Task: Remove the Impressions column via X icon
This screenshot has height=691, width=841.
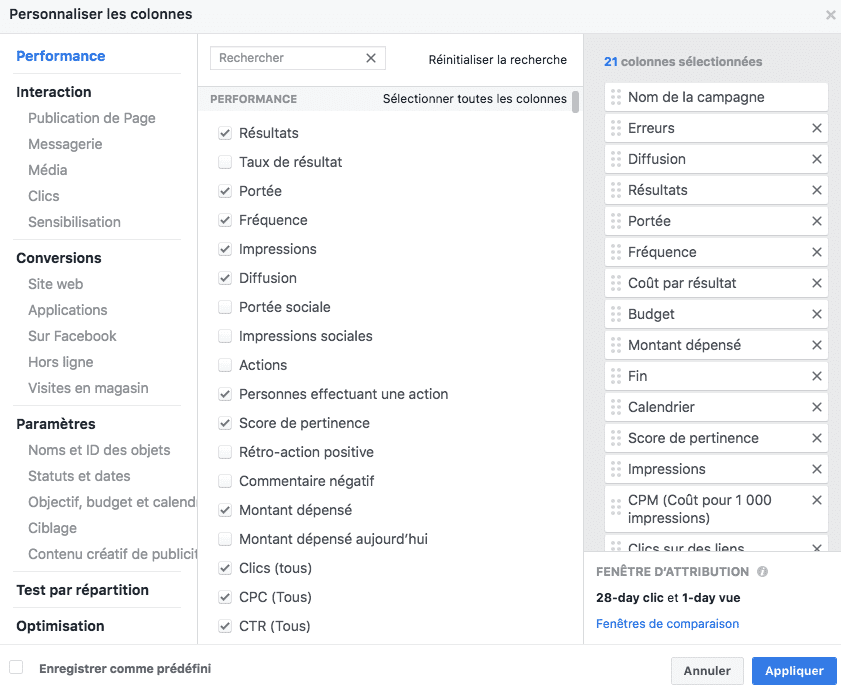Action: (x=817, y=468)
